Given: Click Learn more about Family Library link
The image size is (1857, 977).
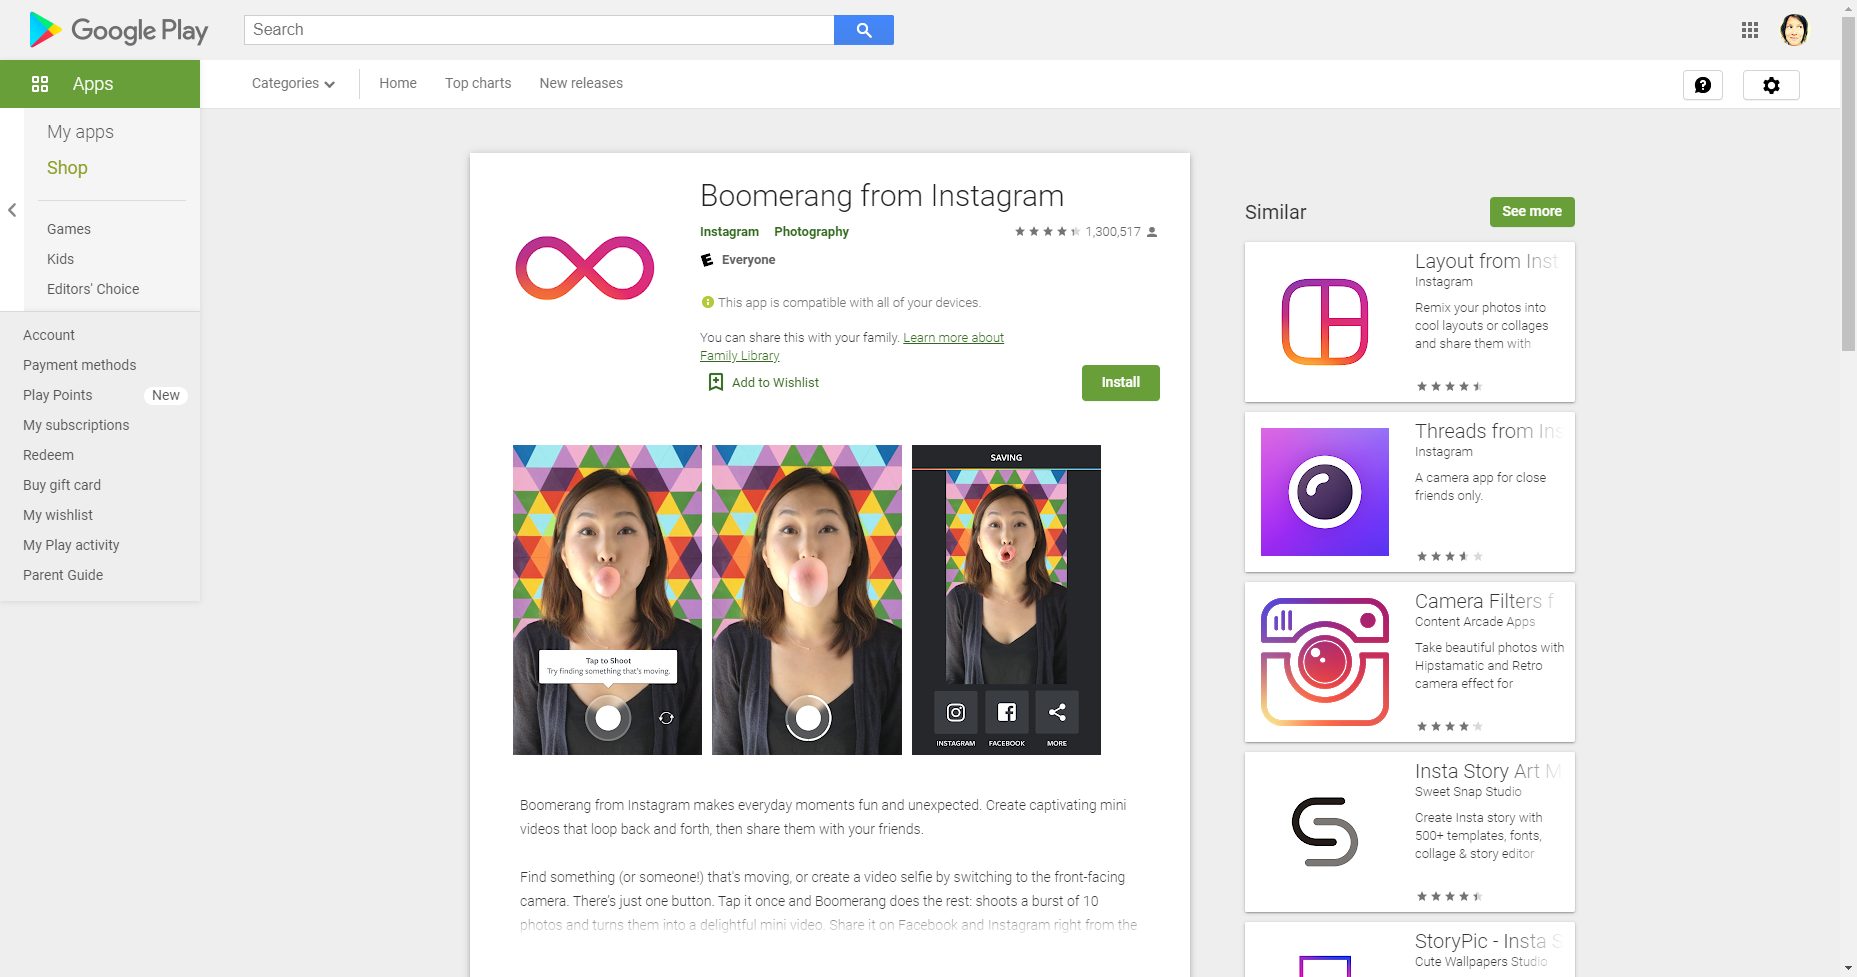Looking at the screenshot, I should click(x=852, y=347).
